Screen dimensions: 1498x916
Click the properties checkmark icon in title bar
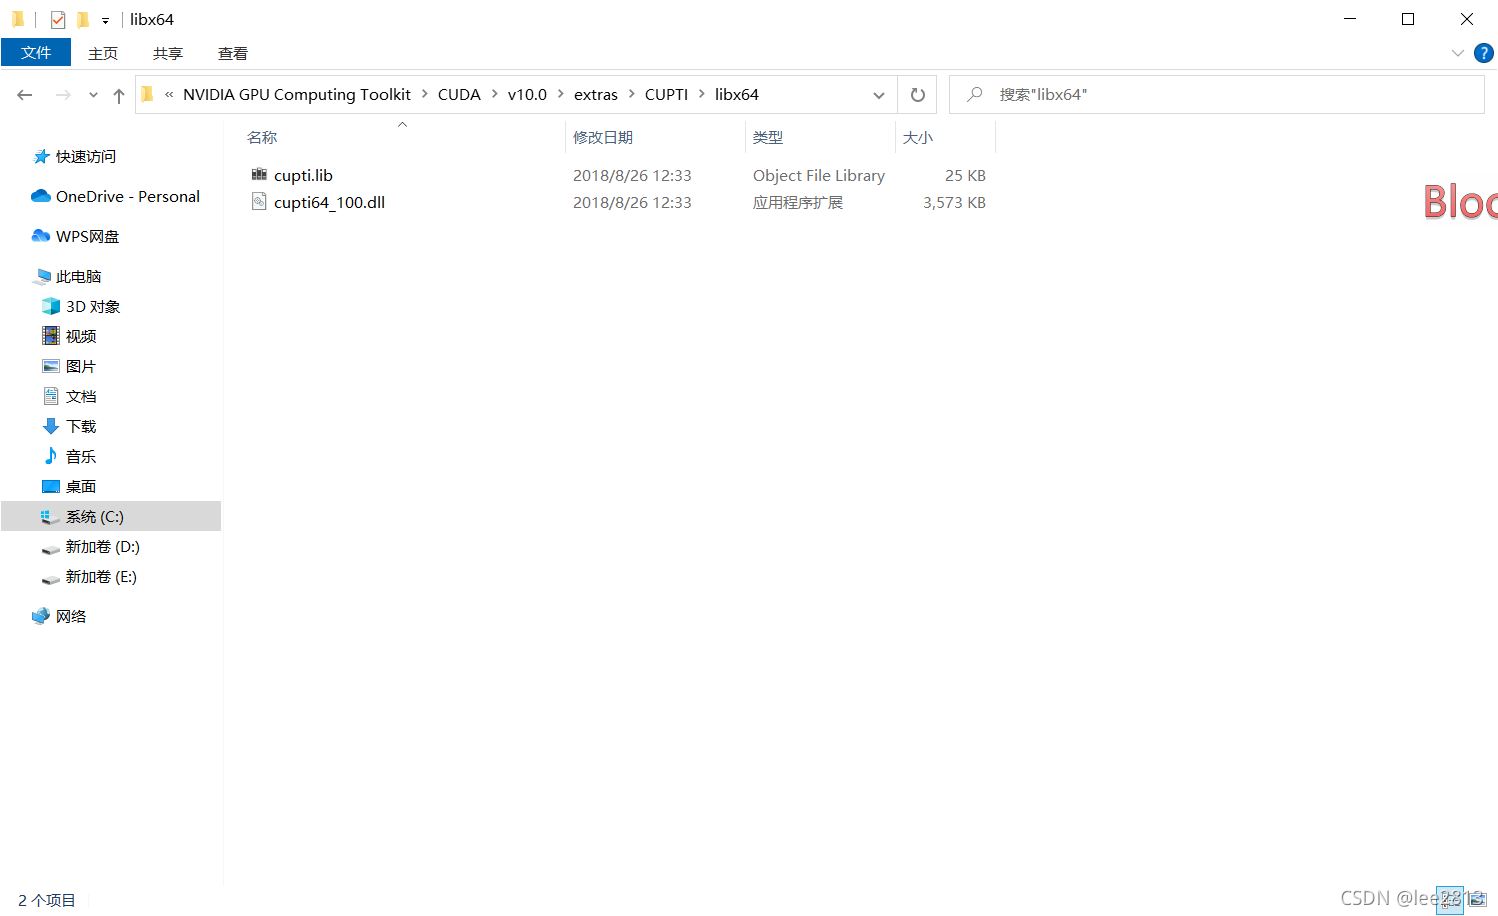pos(58,19)
